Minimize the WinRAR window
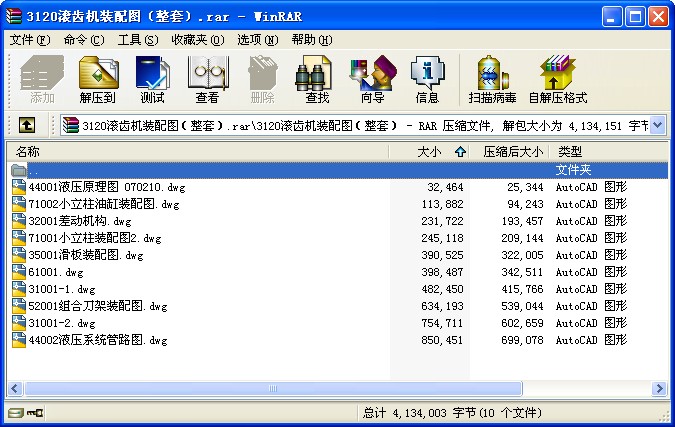This screenshot has width=675, height=427. (x=612, y=16)
